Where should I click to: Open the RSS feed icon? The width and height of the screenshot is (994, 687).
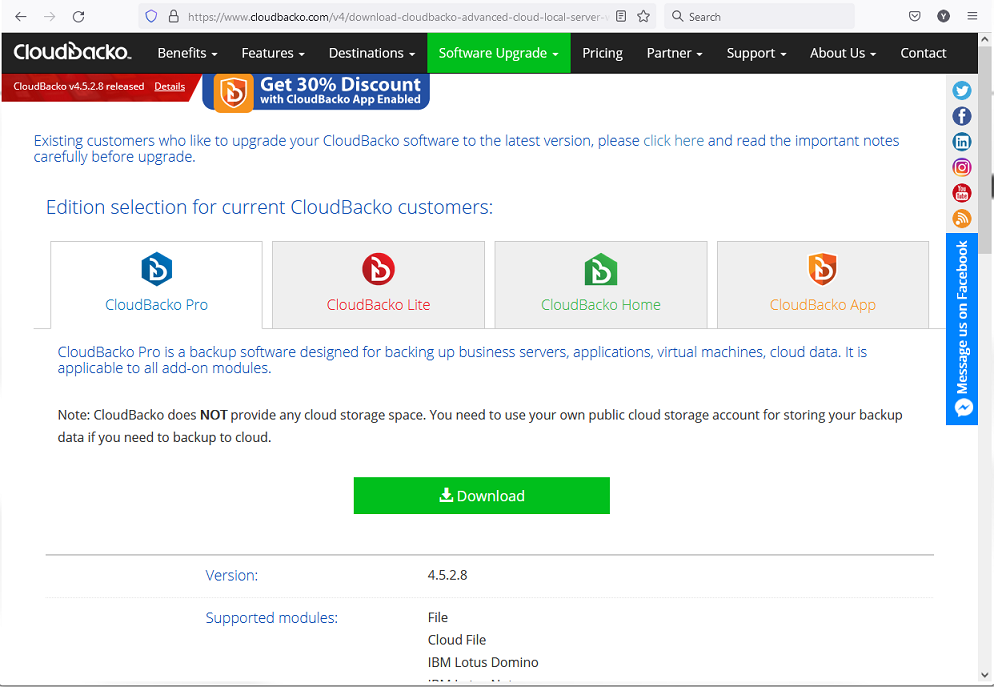coord(962,219)
